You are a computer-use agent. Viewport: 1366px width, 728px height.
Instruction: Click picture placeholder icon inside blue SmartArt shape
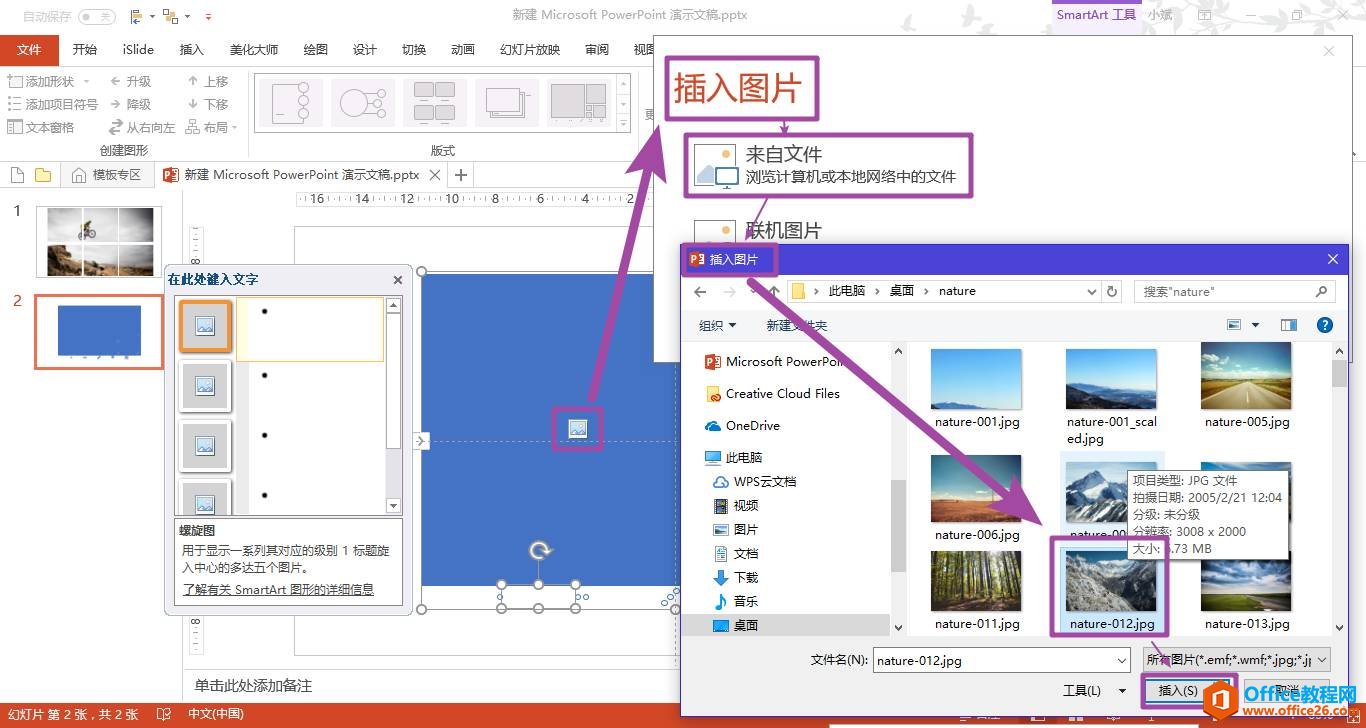pyautogui.click(x=577, y=427)
